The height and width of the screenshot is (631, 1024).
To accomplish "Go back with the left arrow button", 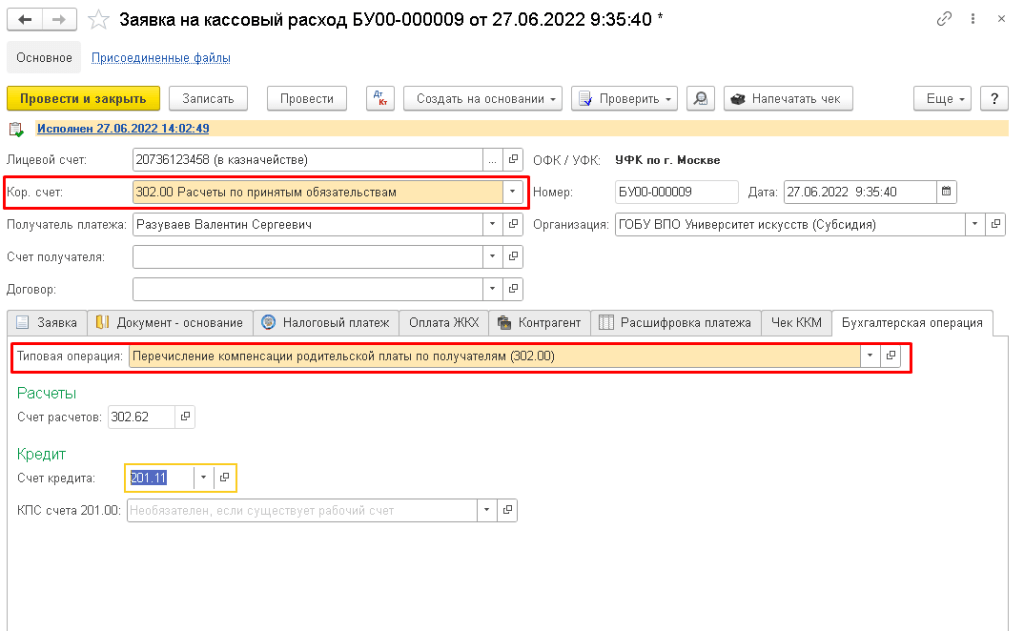I will click(25, 20).
